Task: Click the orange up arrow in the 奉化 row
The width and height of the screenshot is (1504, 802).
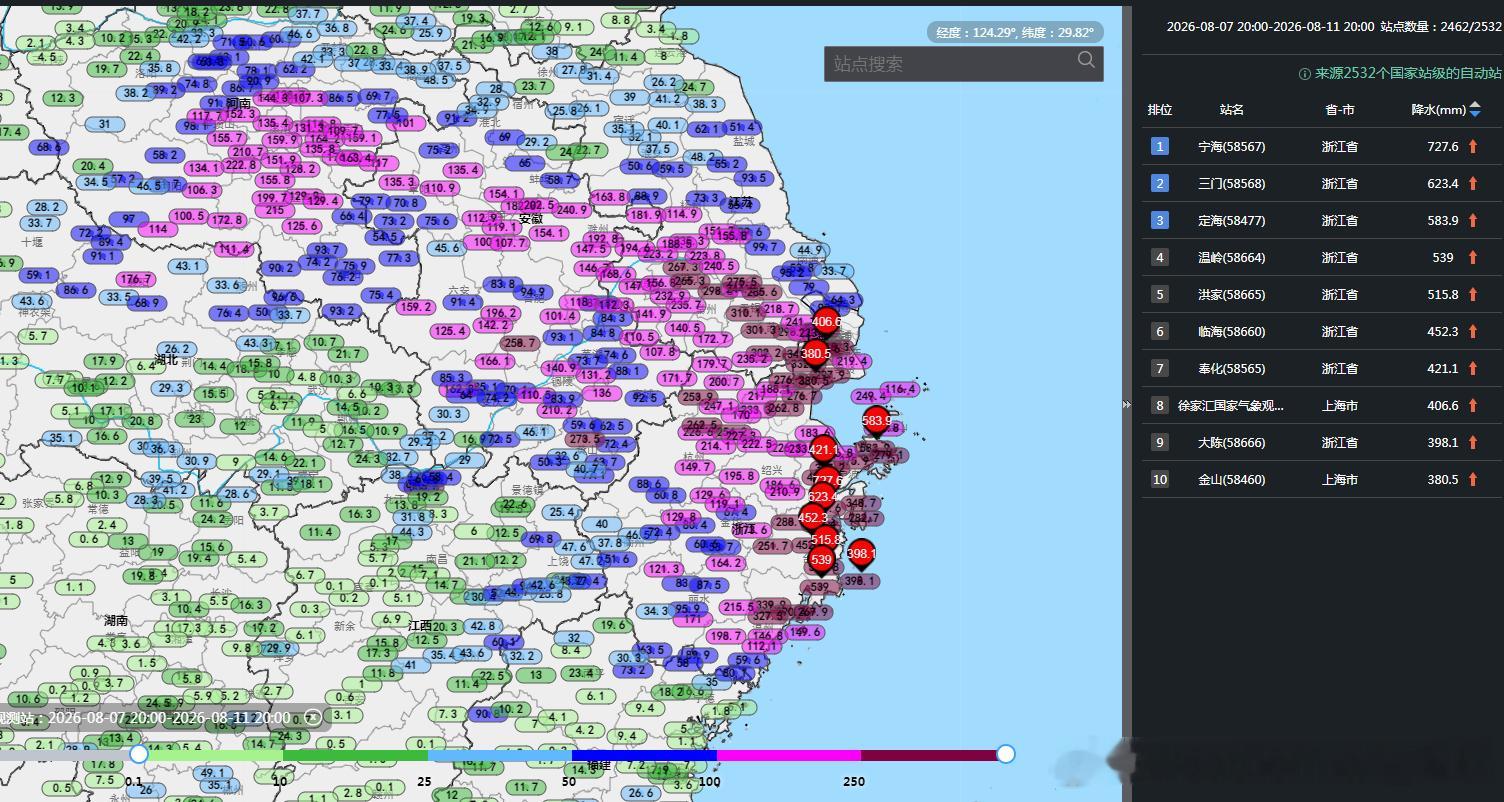Action: click(1473, 369)
